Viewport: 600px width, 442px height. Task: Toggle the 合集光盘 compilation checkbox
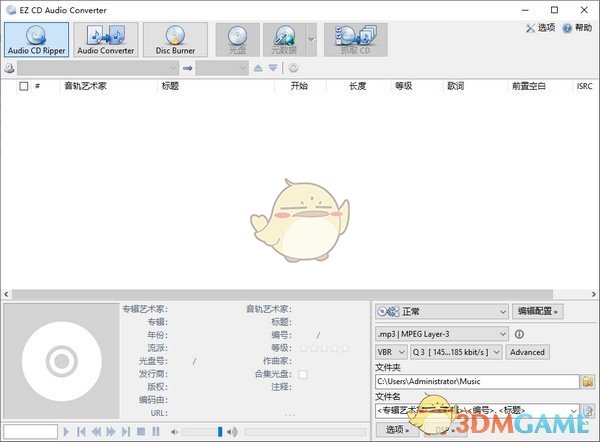303,374
